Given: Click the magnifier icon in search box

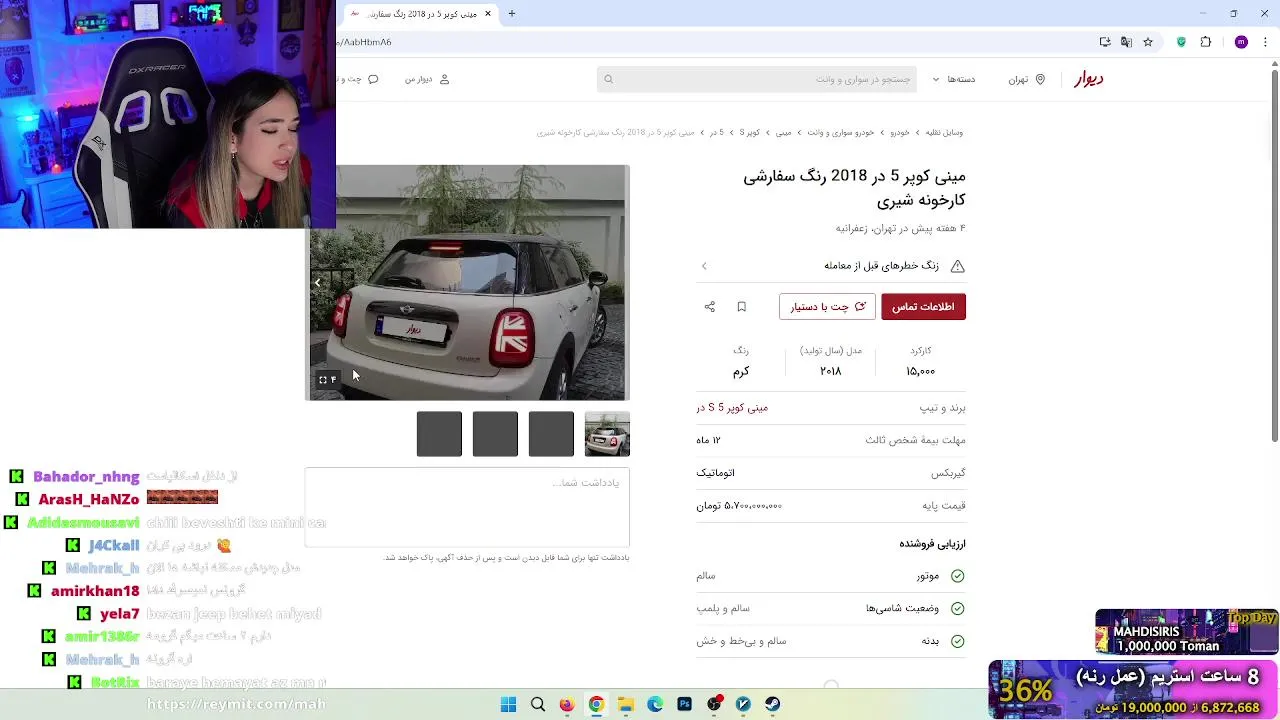Looking at the screenshot, I should click(x=608, y=79).
